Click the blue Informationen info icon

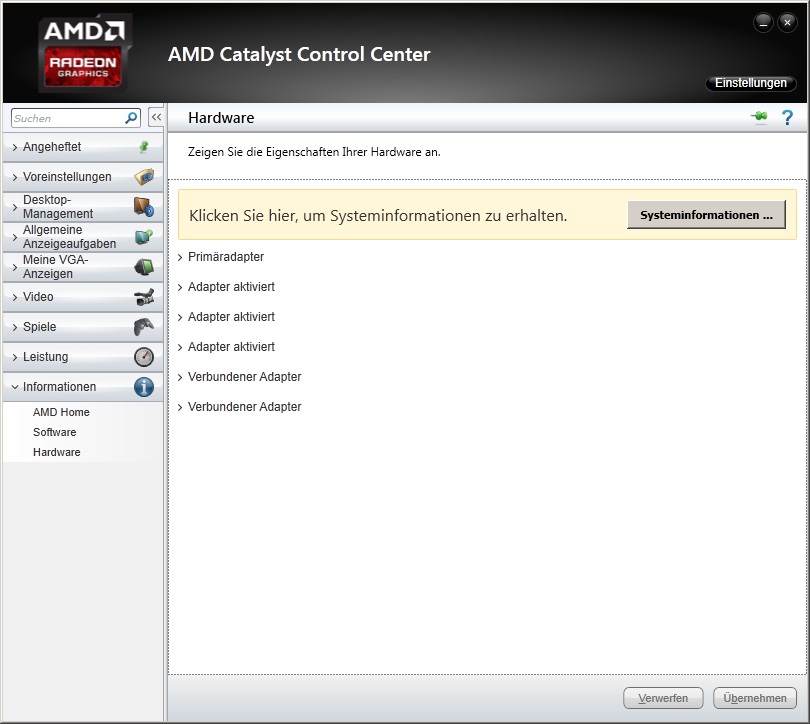click(x=144, y=387)
